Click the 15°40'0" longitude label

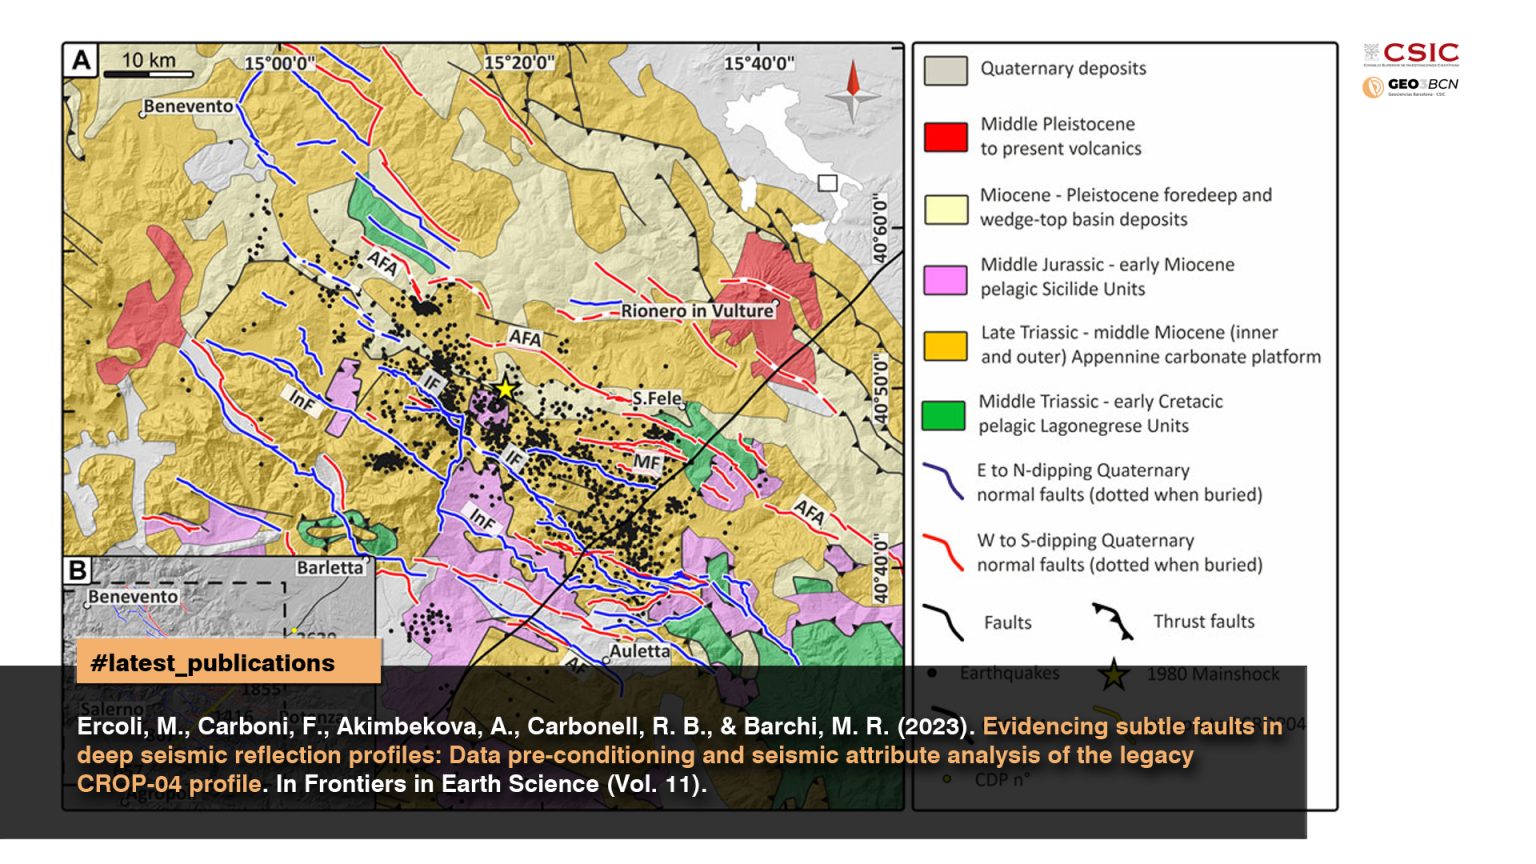(759, 64)
